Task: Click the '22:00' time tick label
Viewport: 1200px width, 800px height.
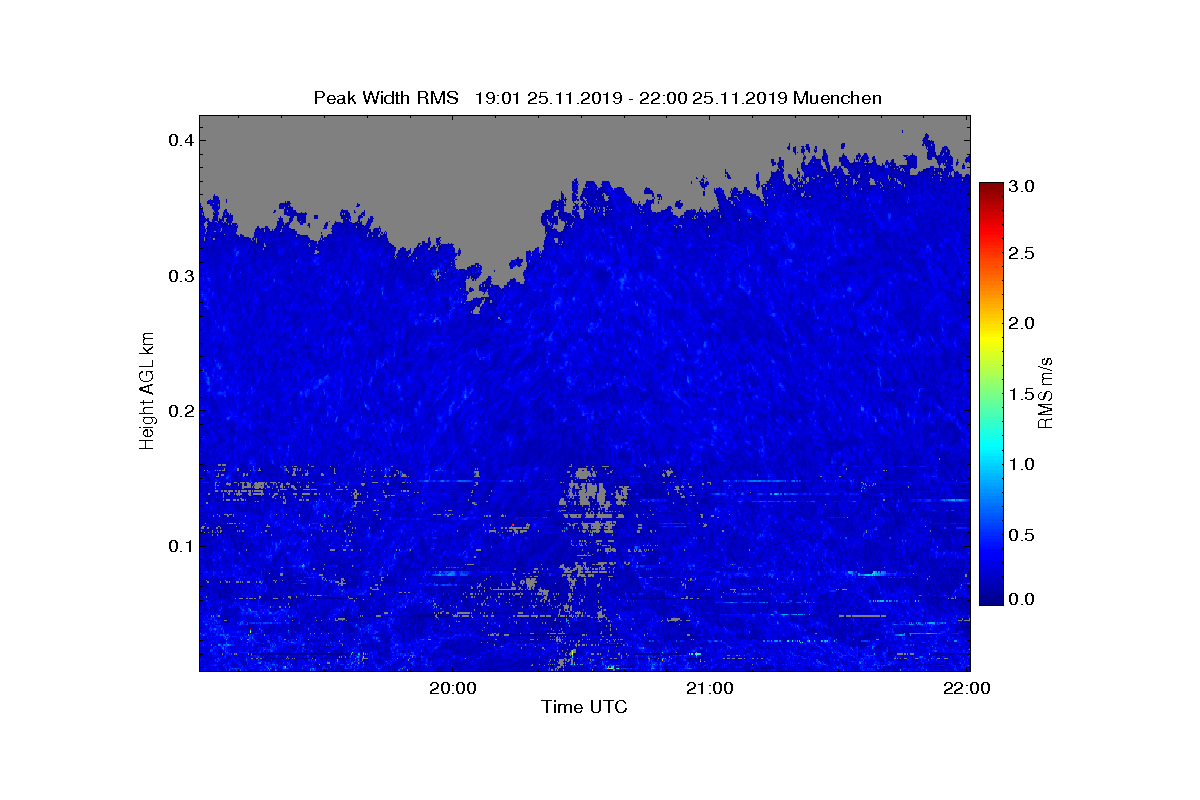Action: [x=968, y=688]
